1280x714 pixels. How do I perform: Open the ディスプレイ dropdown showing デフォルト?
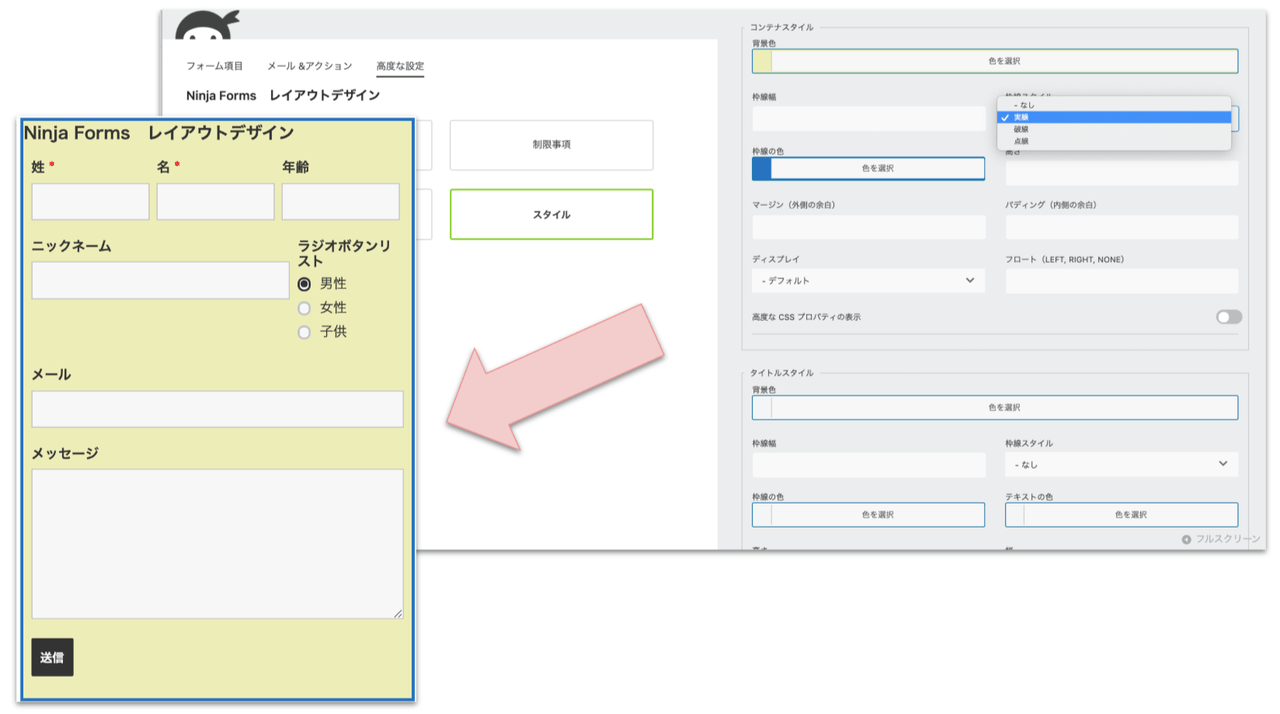[868, 281]
